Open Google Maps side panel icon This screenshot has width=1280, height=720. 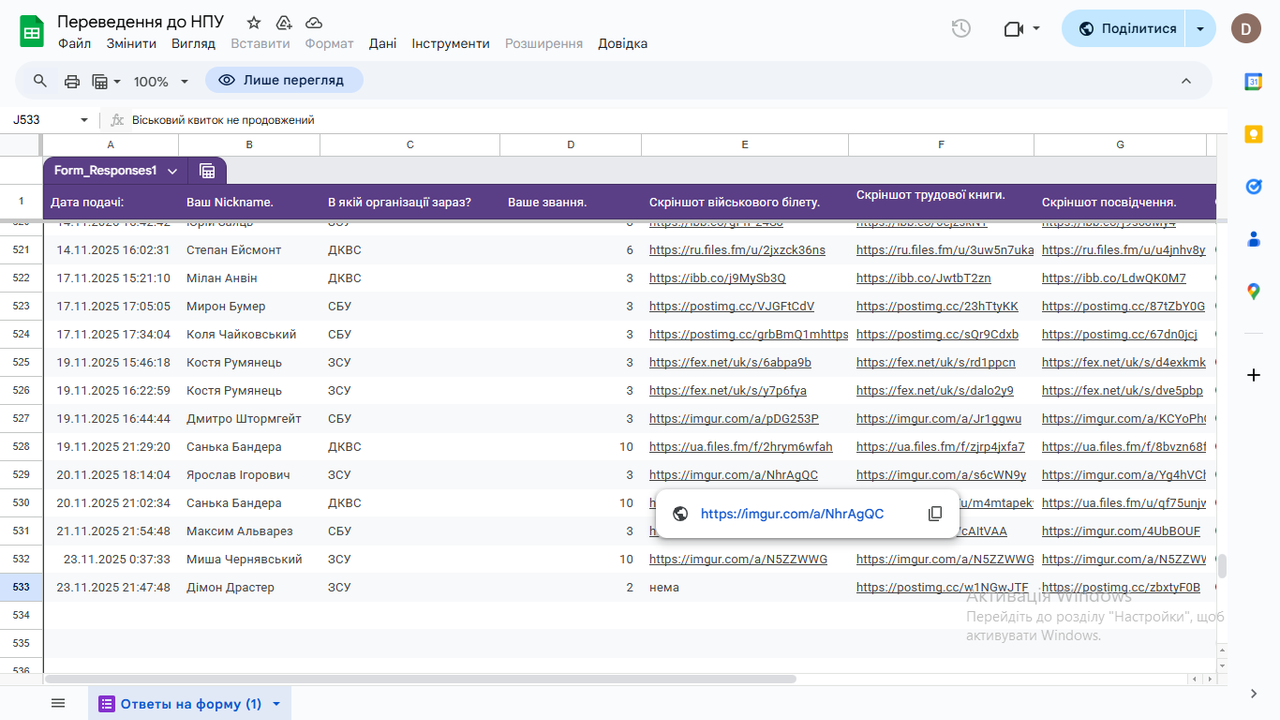coord(1253,292)
